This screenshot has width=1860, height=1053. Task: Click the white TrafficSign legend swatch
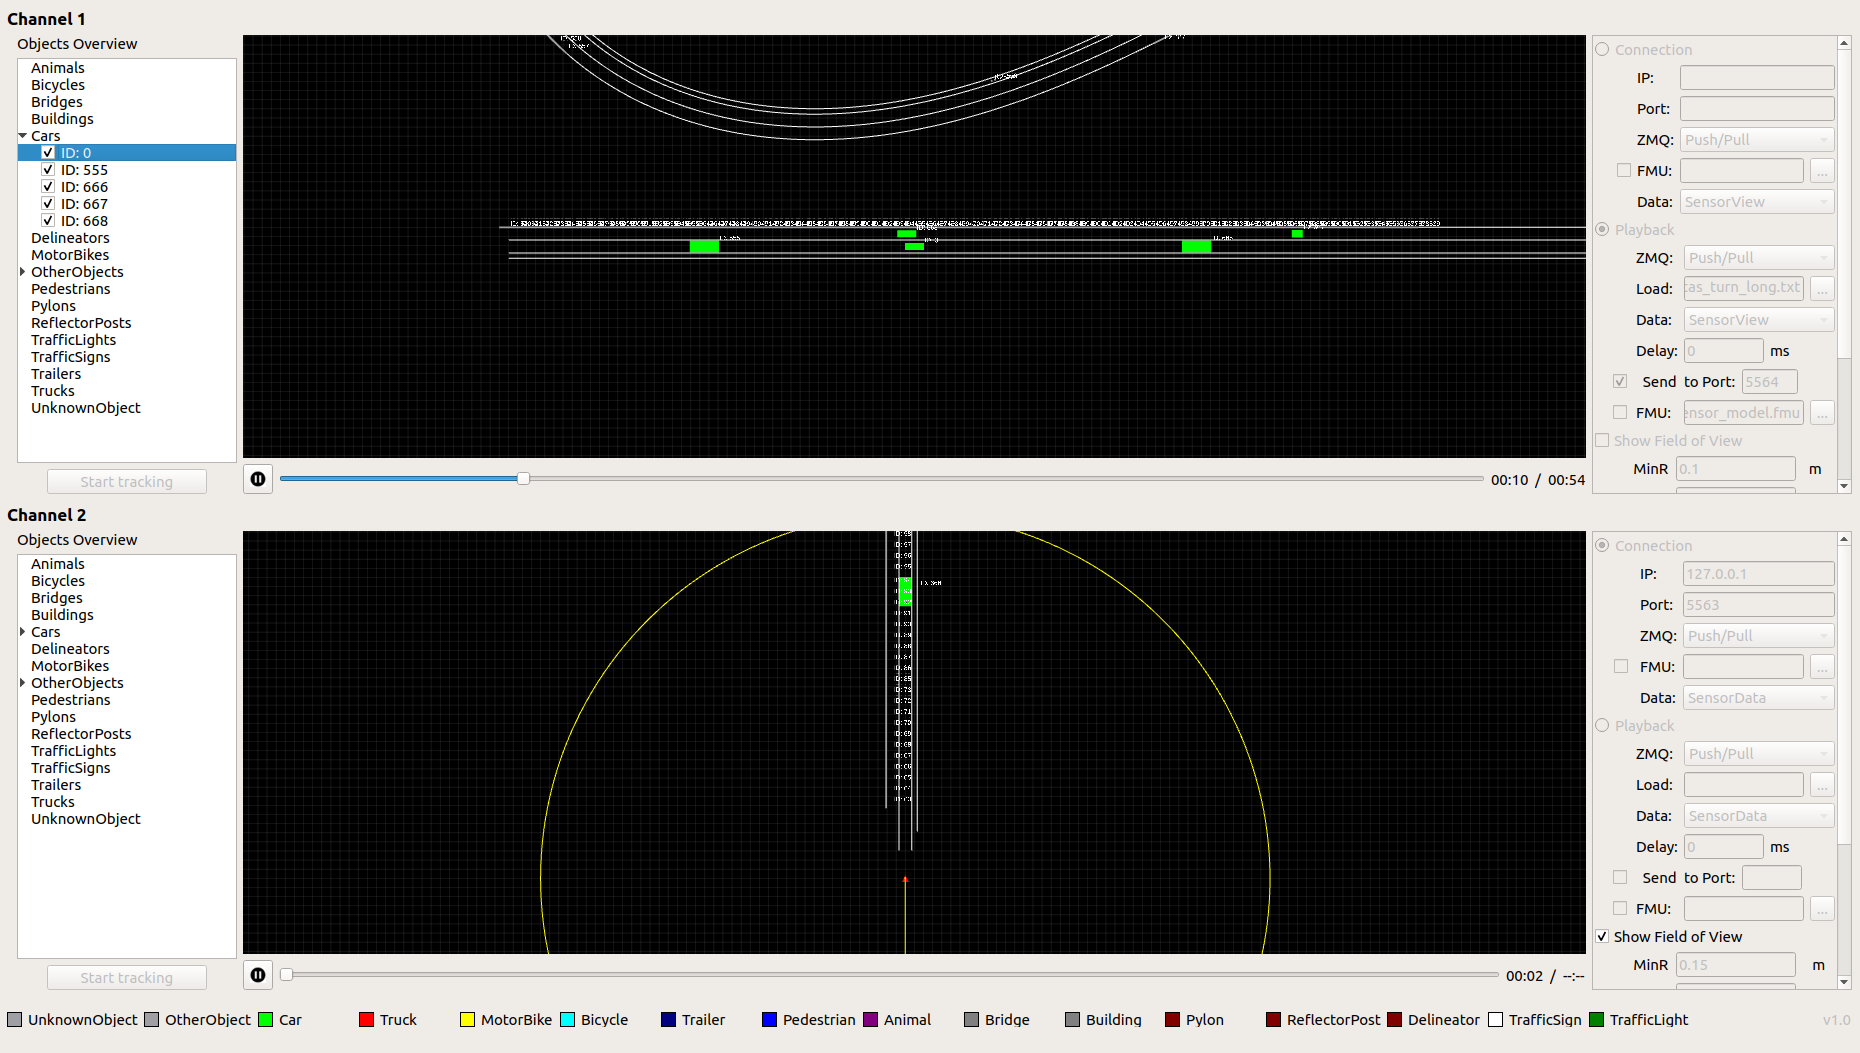click(x=1495, y=1020)
